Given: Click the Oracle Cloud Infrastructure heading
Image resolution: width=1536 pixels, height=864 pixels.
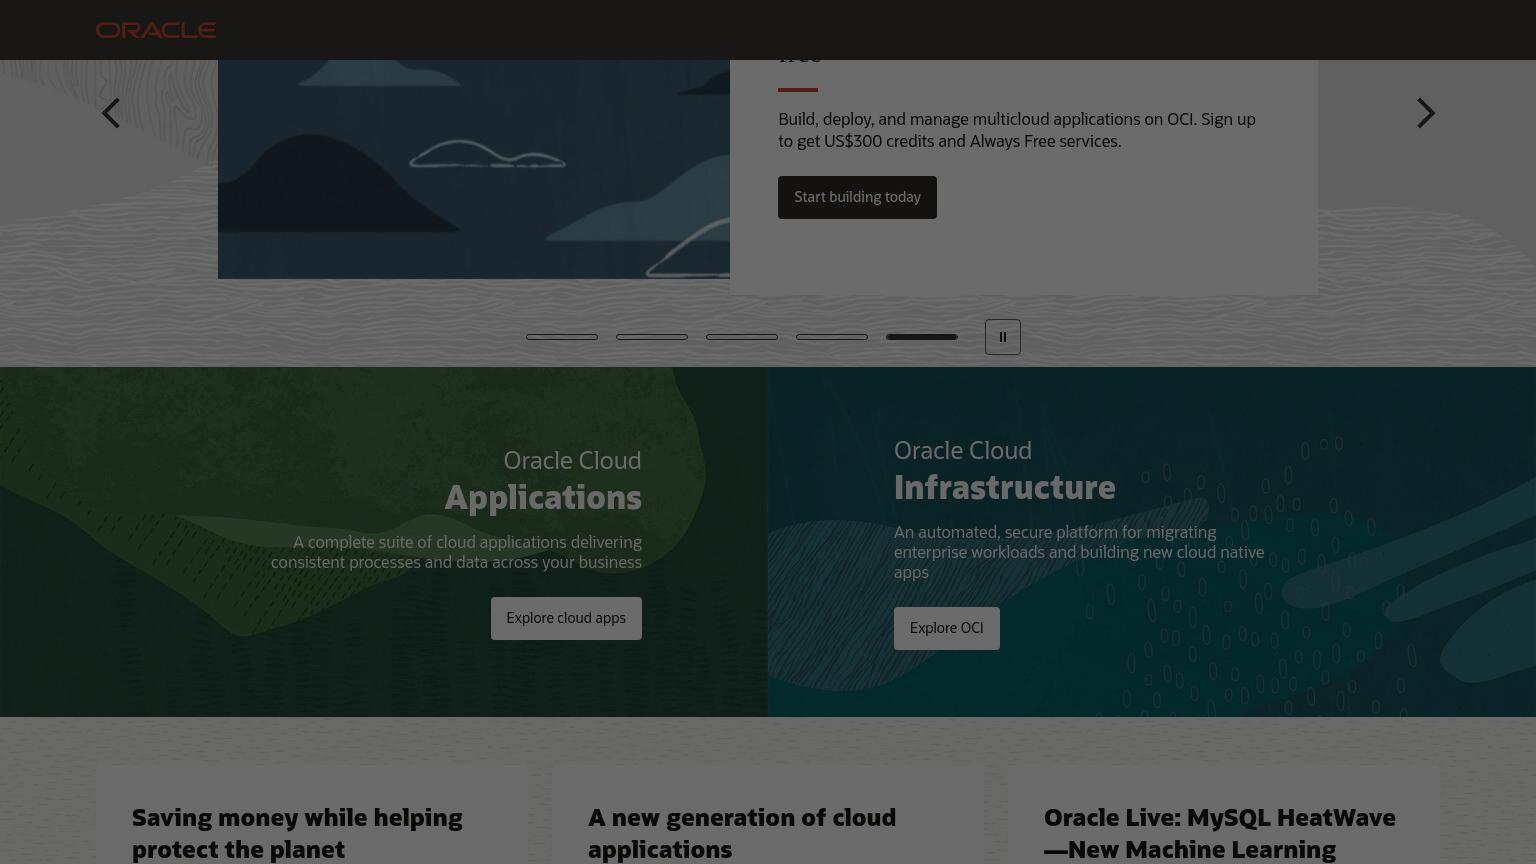Looking at the screenshot, I should (1004, 472).
